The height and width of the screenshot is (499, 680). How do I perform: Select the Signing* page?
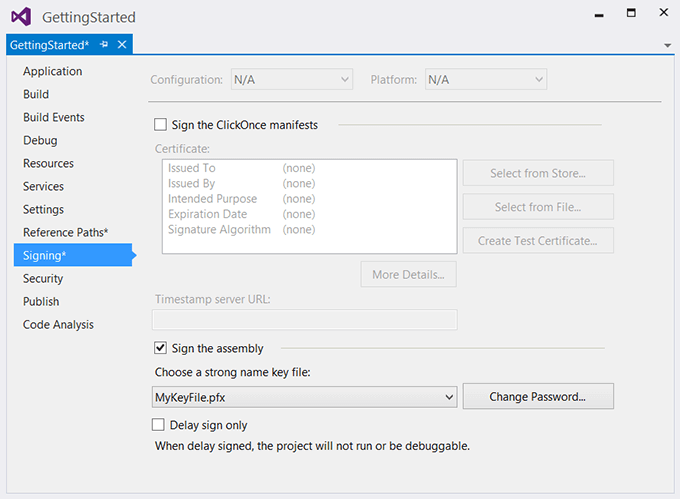pyautogui.click(x=73, y=255)
